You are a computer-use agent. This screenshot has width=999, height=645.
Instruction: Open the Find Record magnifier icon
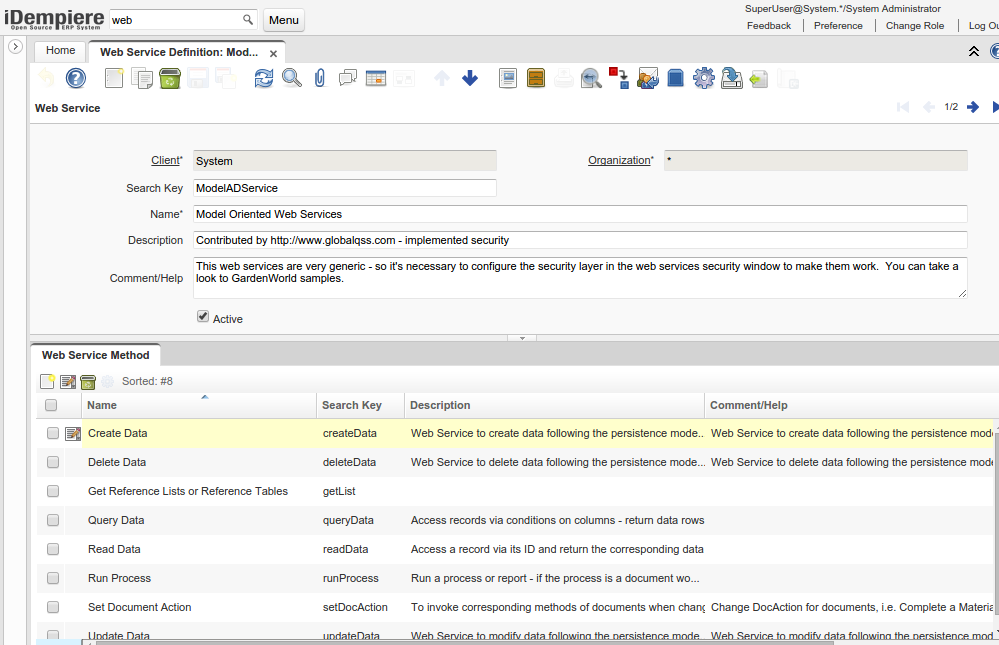tap(291, 78)
